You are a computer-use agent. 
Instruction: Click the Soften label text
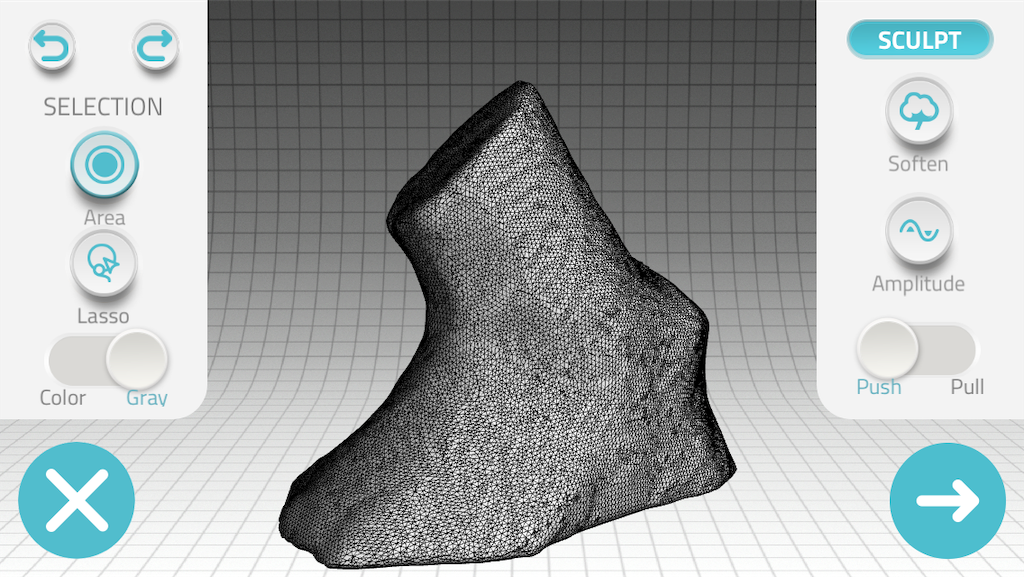[x=918, y=163]
